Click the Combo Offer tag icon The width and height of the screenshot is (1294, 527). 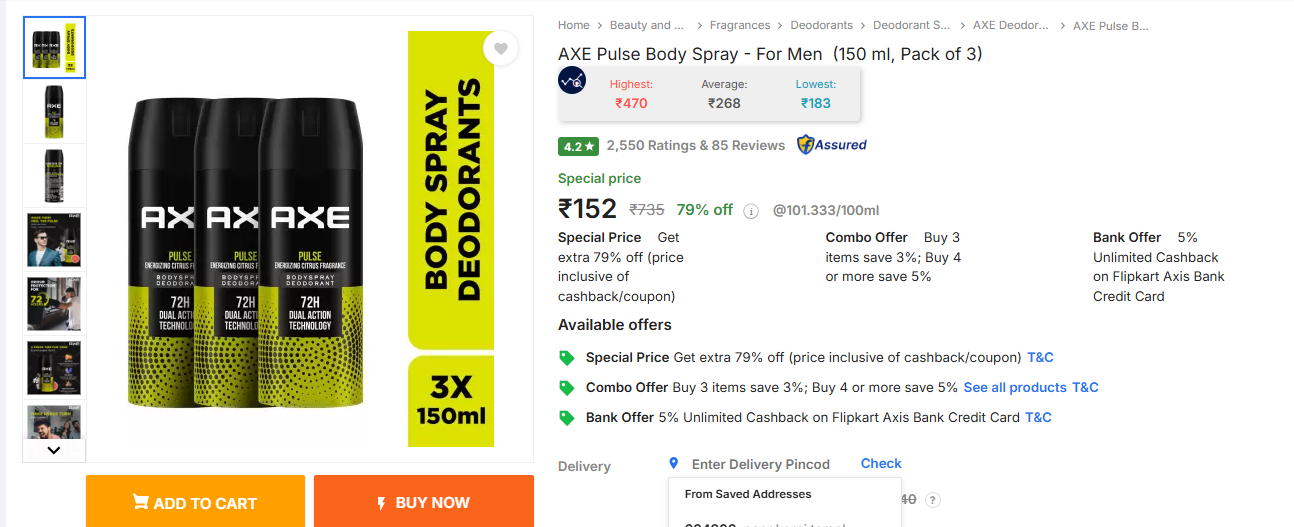[567, 388]
